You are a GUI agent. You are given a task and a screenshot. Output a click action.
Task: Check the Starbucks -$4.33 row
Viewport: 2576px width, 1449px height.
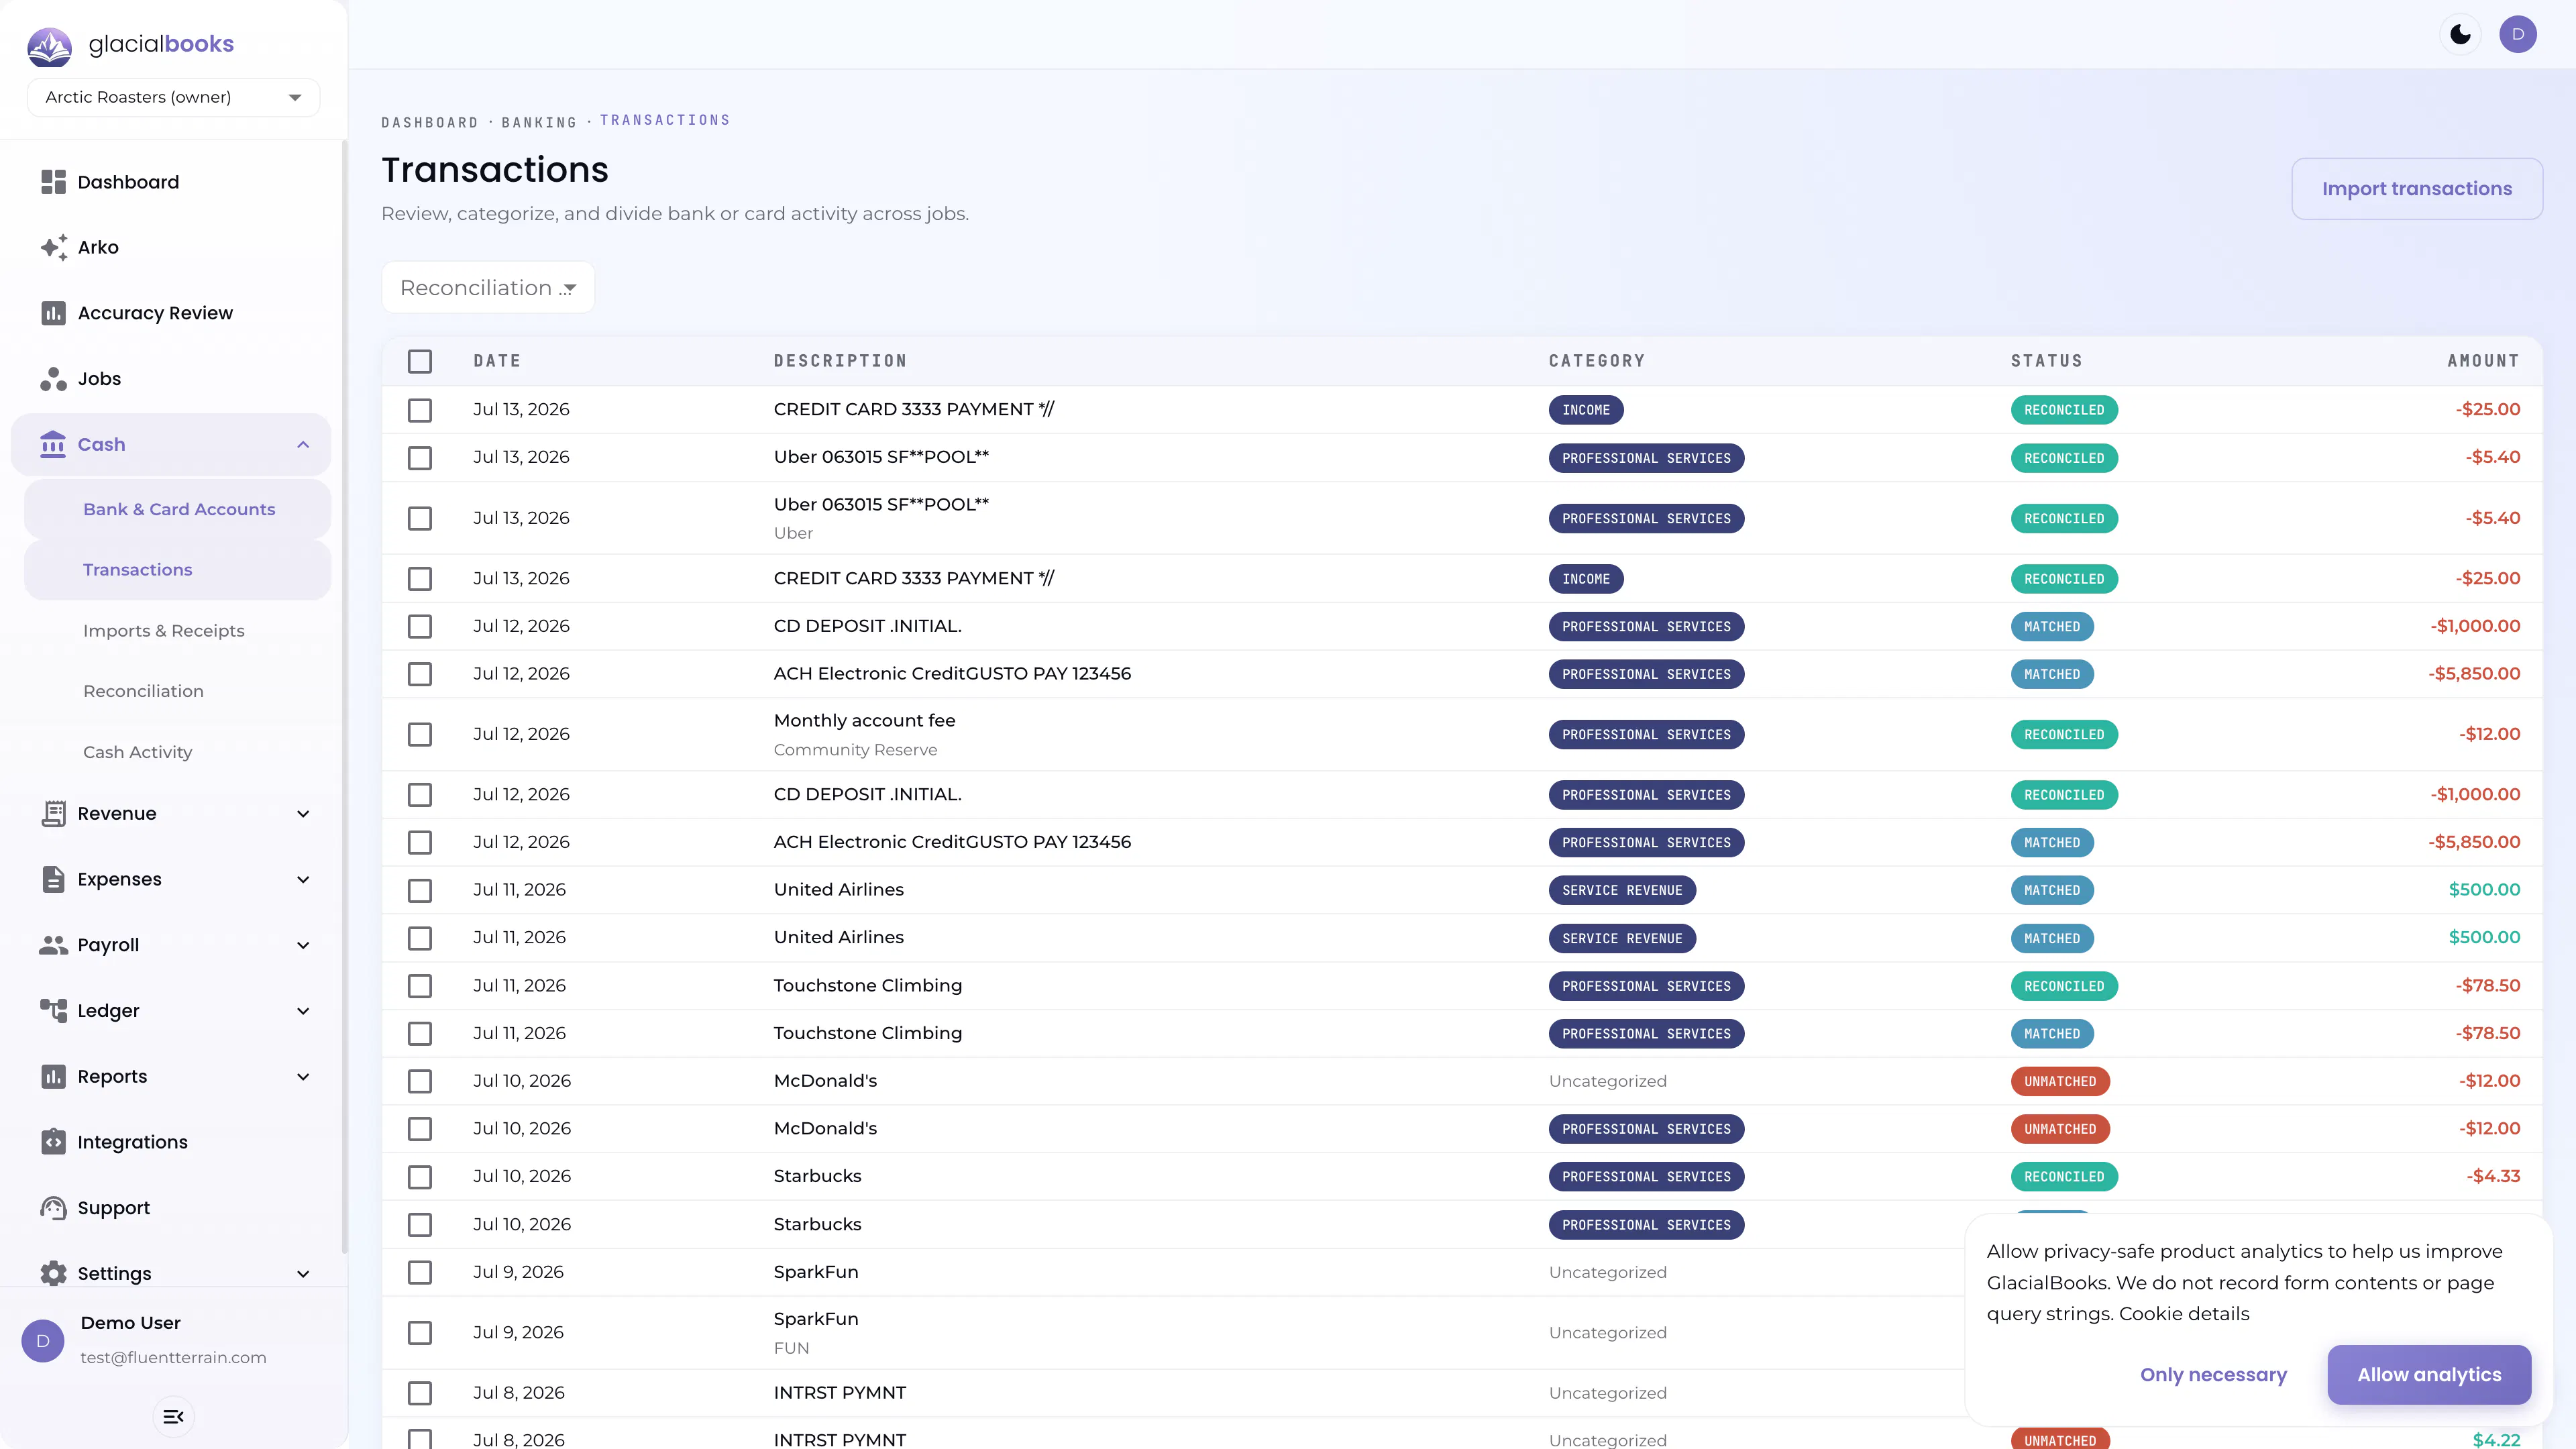420,1177
